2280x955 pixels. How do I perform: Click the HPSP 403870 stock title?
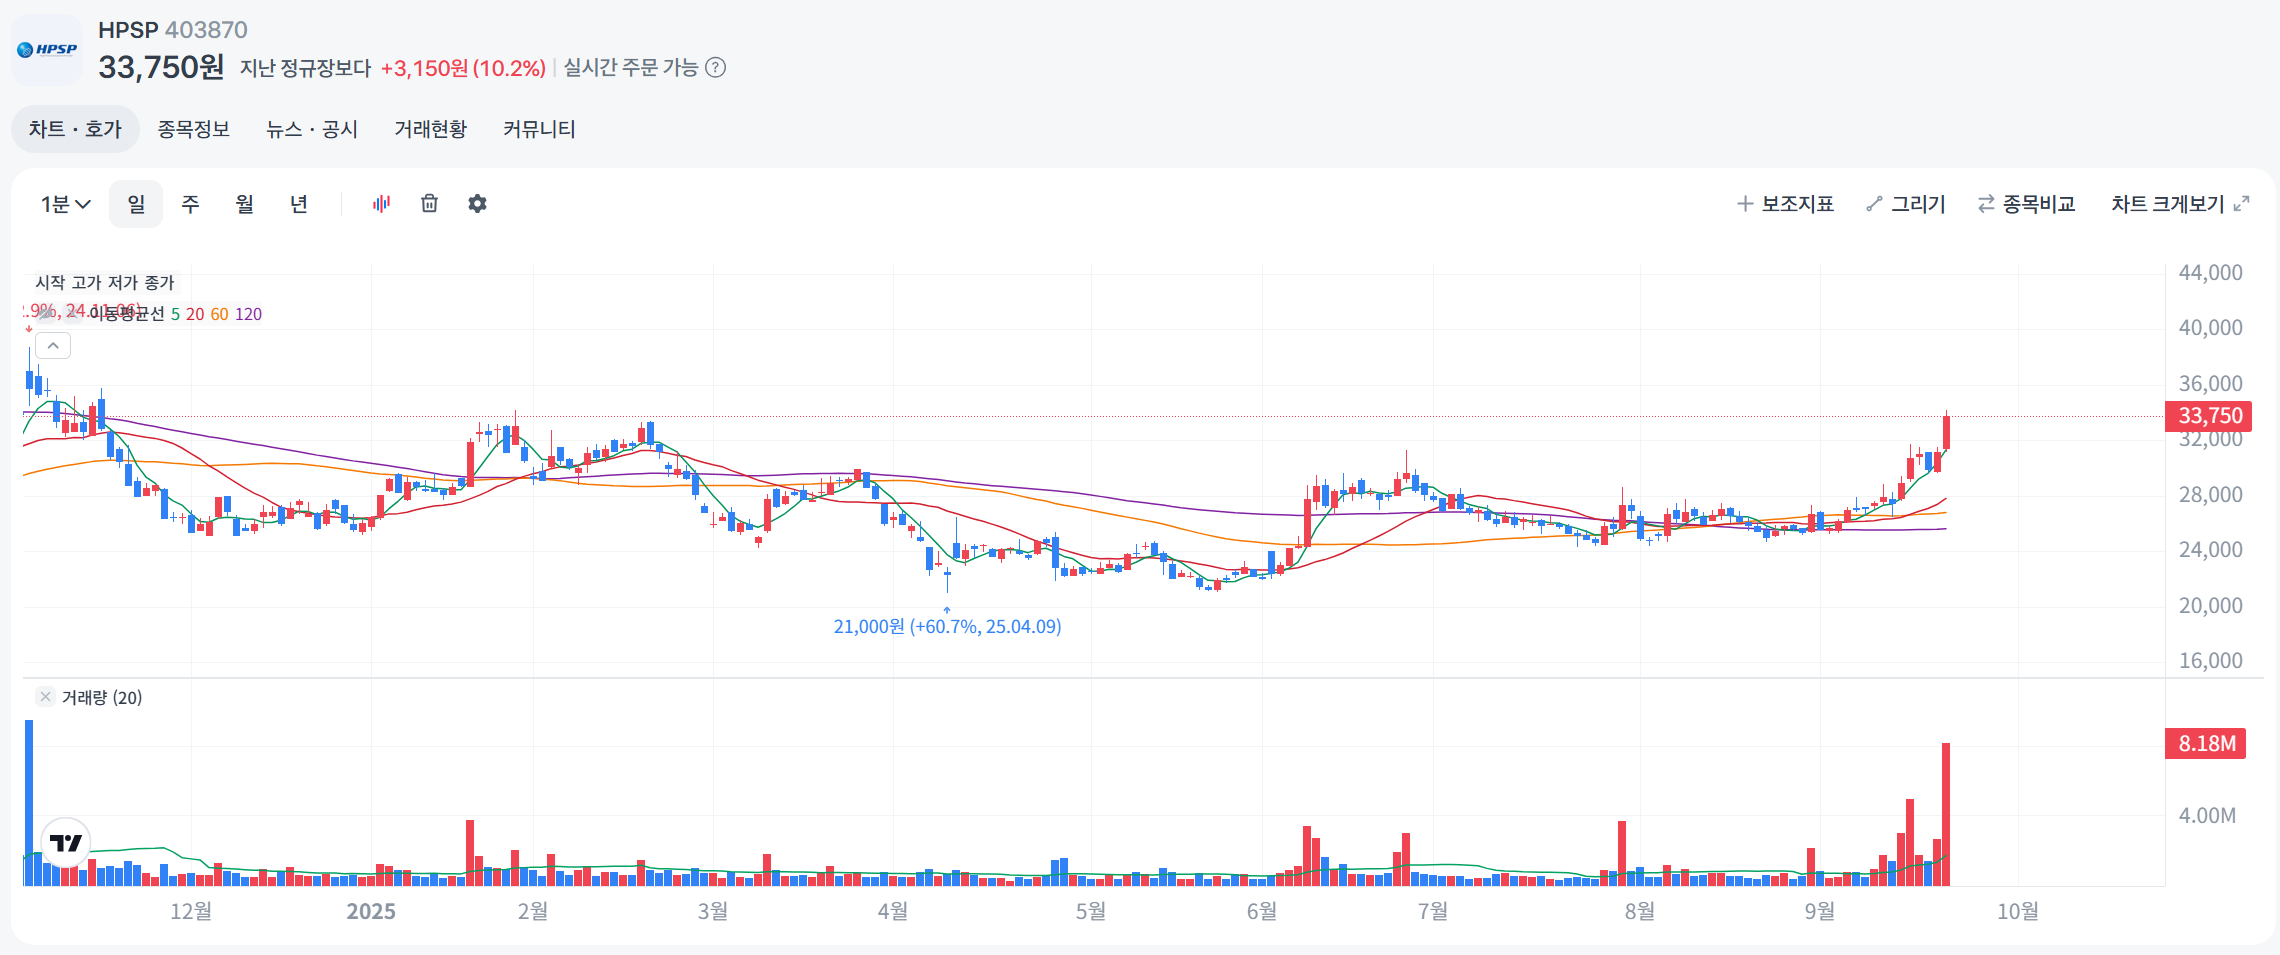coord(172,30)
